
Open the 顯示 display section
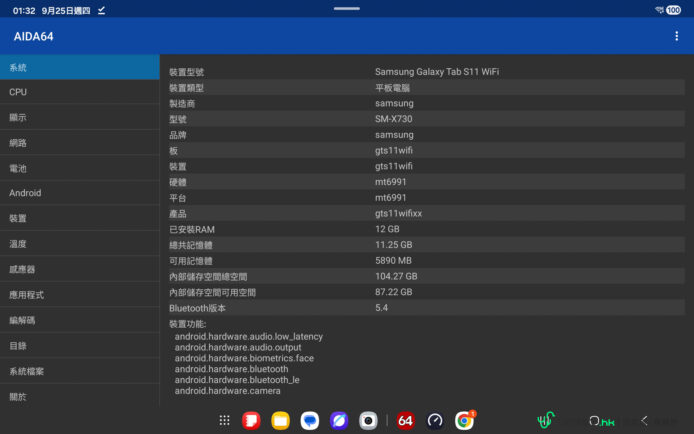pyautogui.click(x=80, y=117)
